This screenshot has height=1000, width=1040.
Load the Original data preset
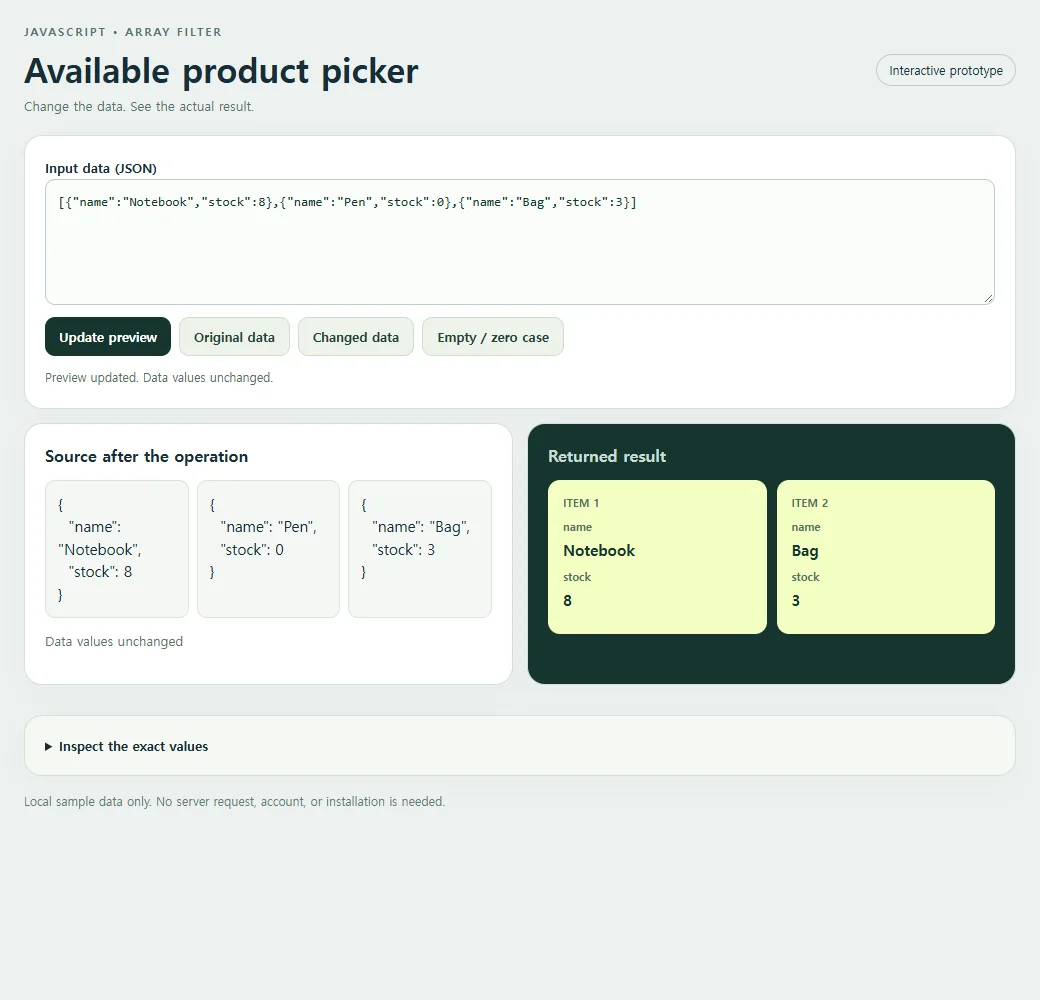tap(234, 337)
